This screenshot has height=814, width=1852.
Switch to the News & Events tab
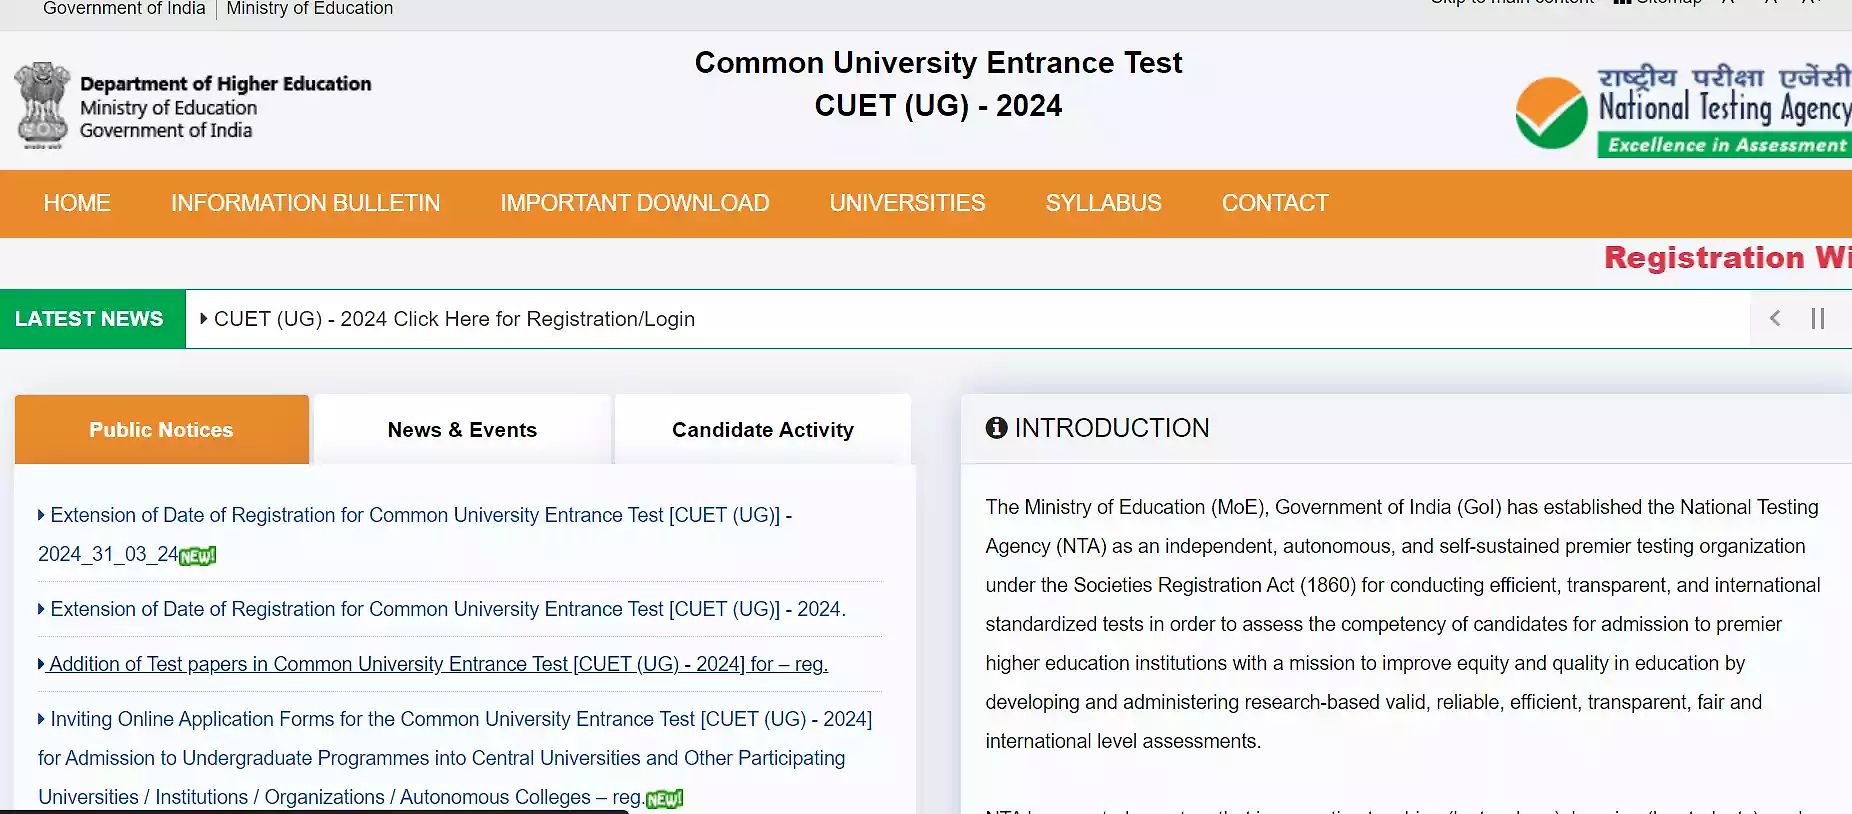click(462, 429)
